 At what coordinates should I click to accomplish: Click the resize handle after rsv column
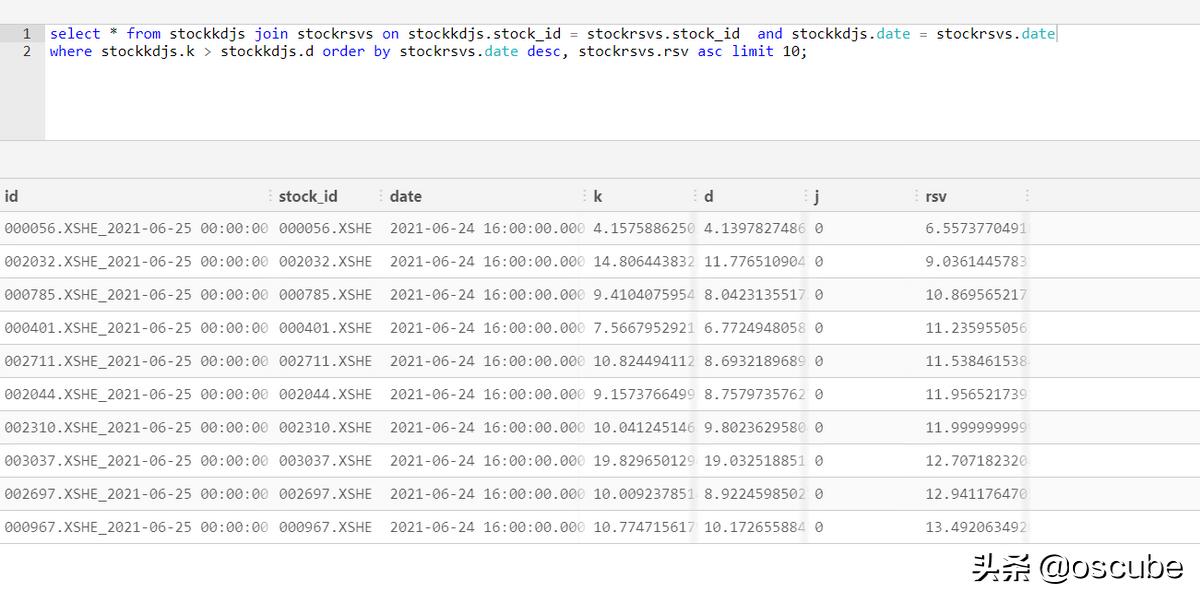[x=1027, y=196]
